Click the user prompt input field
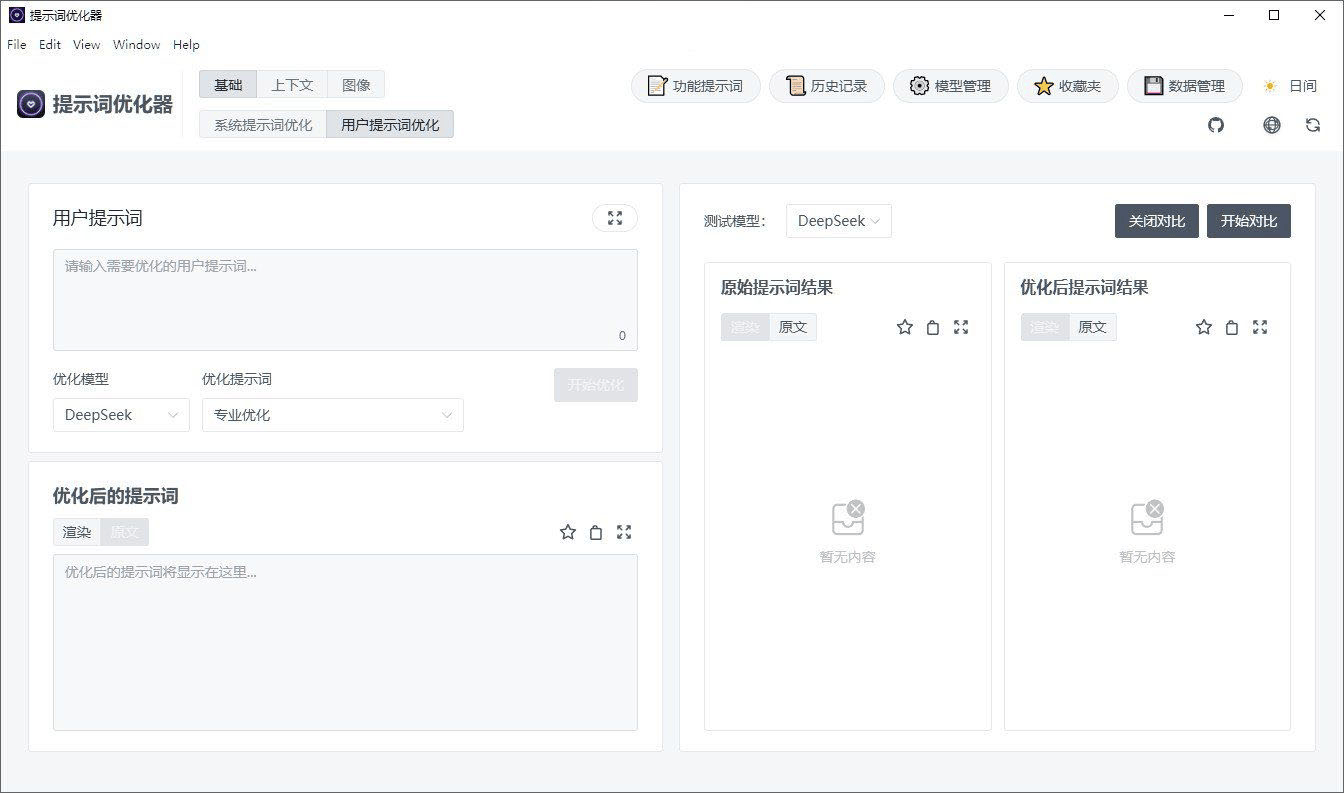1344x793 pixels. (345, 300)
